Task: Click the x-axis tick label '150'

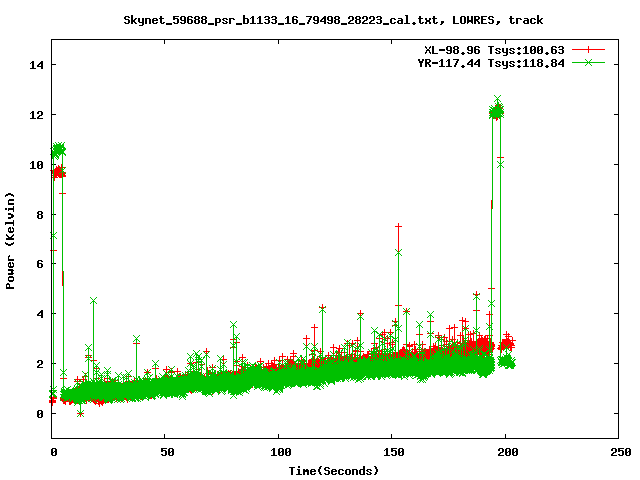Action: coord(394,452)
